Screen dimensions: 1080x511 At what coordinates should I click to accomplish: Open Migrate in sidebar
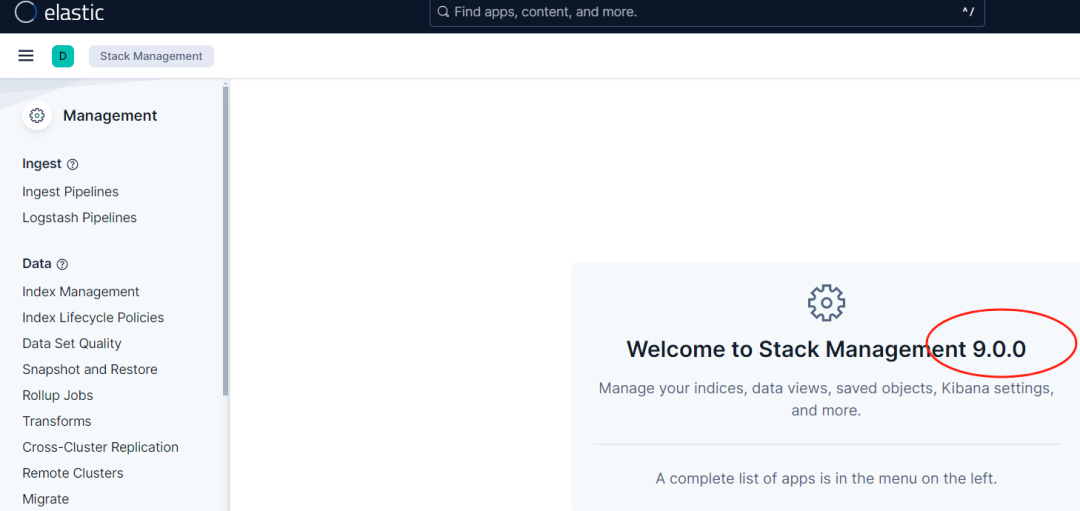pyautogui.click(x=45, y=499)
